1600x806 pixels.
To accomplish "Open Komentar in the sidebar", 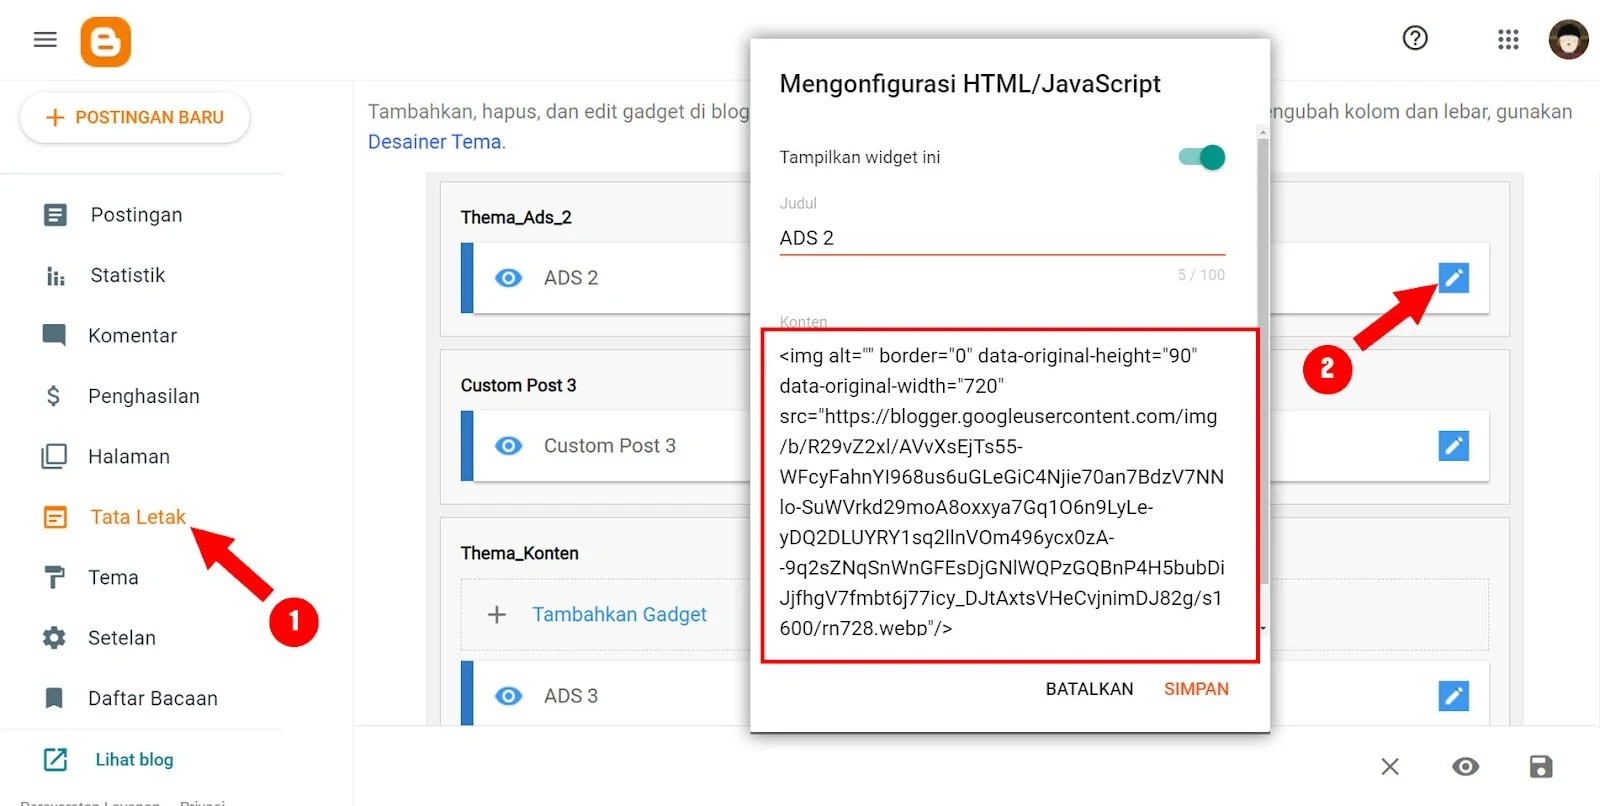I will click(133, 336).
